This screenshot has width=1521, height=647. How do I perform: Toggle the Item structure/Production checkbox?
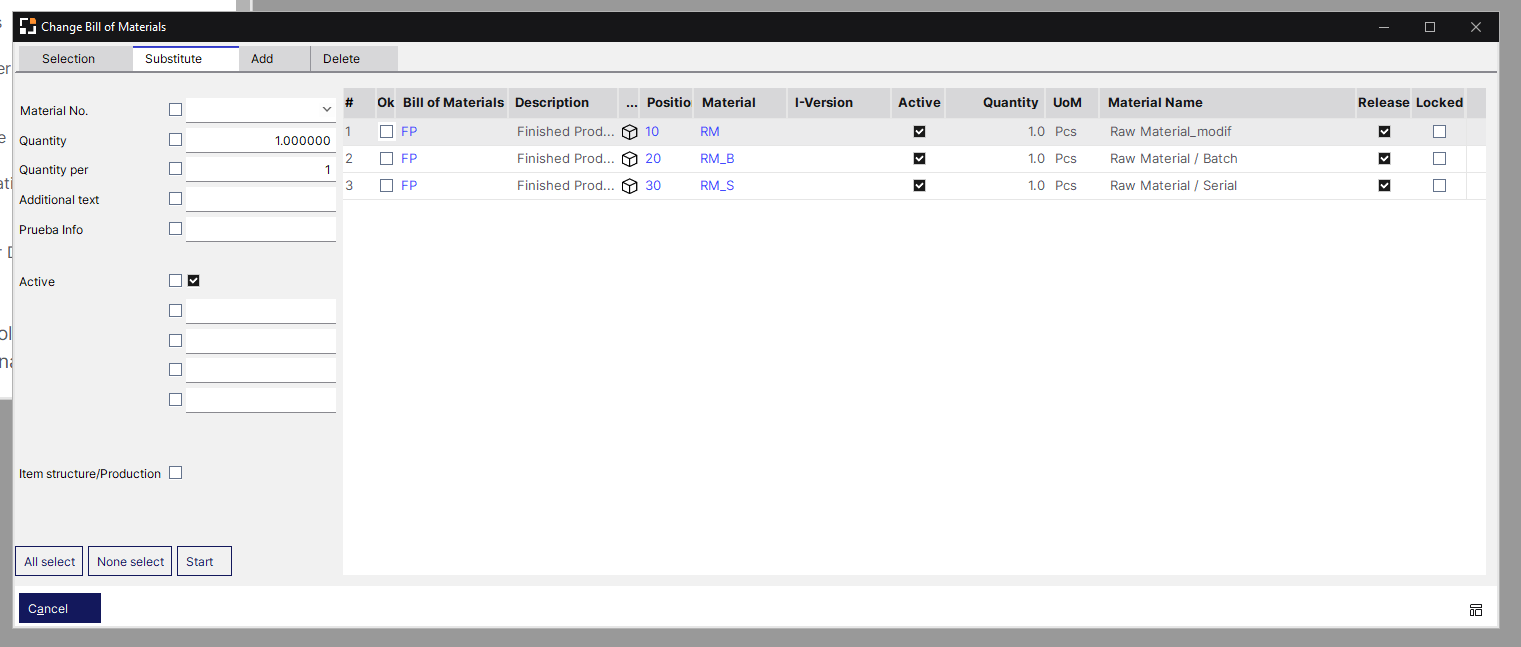click(176, 473)
